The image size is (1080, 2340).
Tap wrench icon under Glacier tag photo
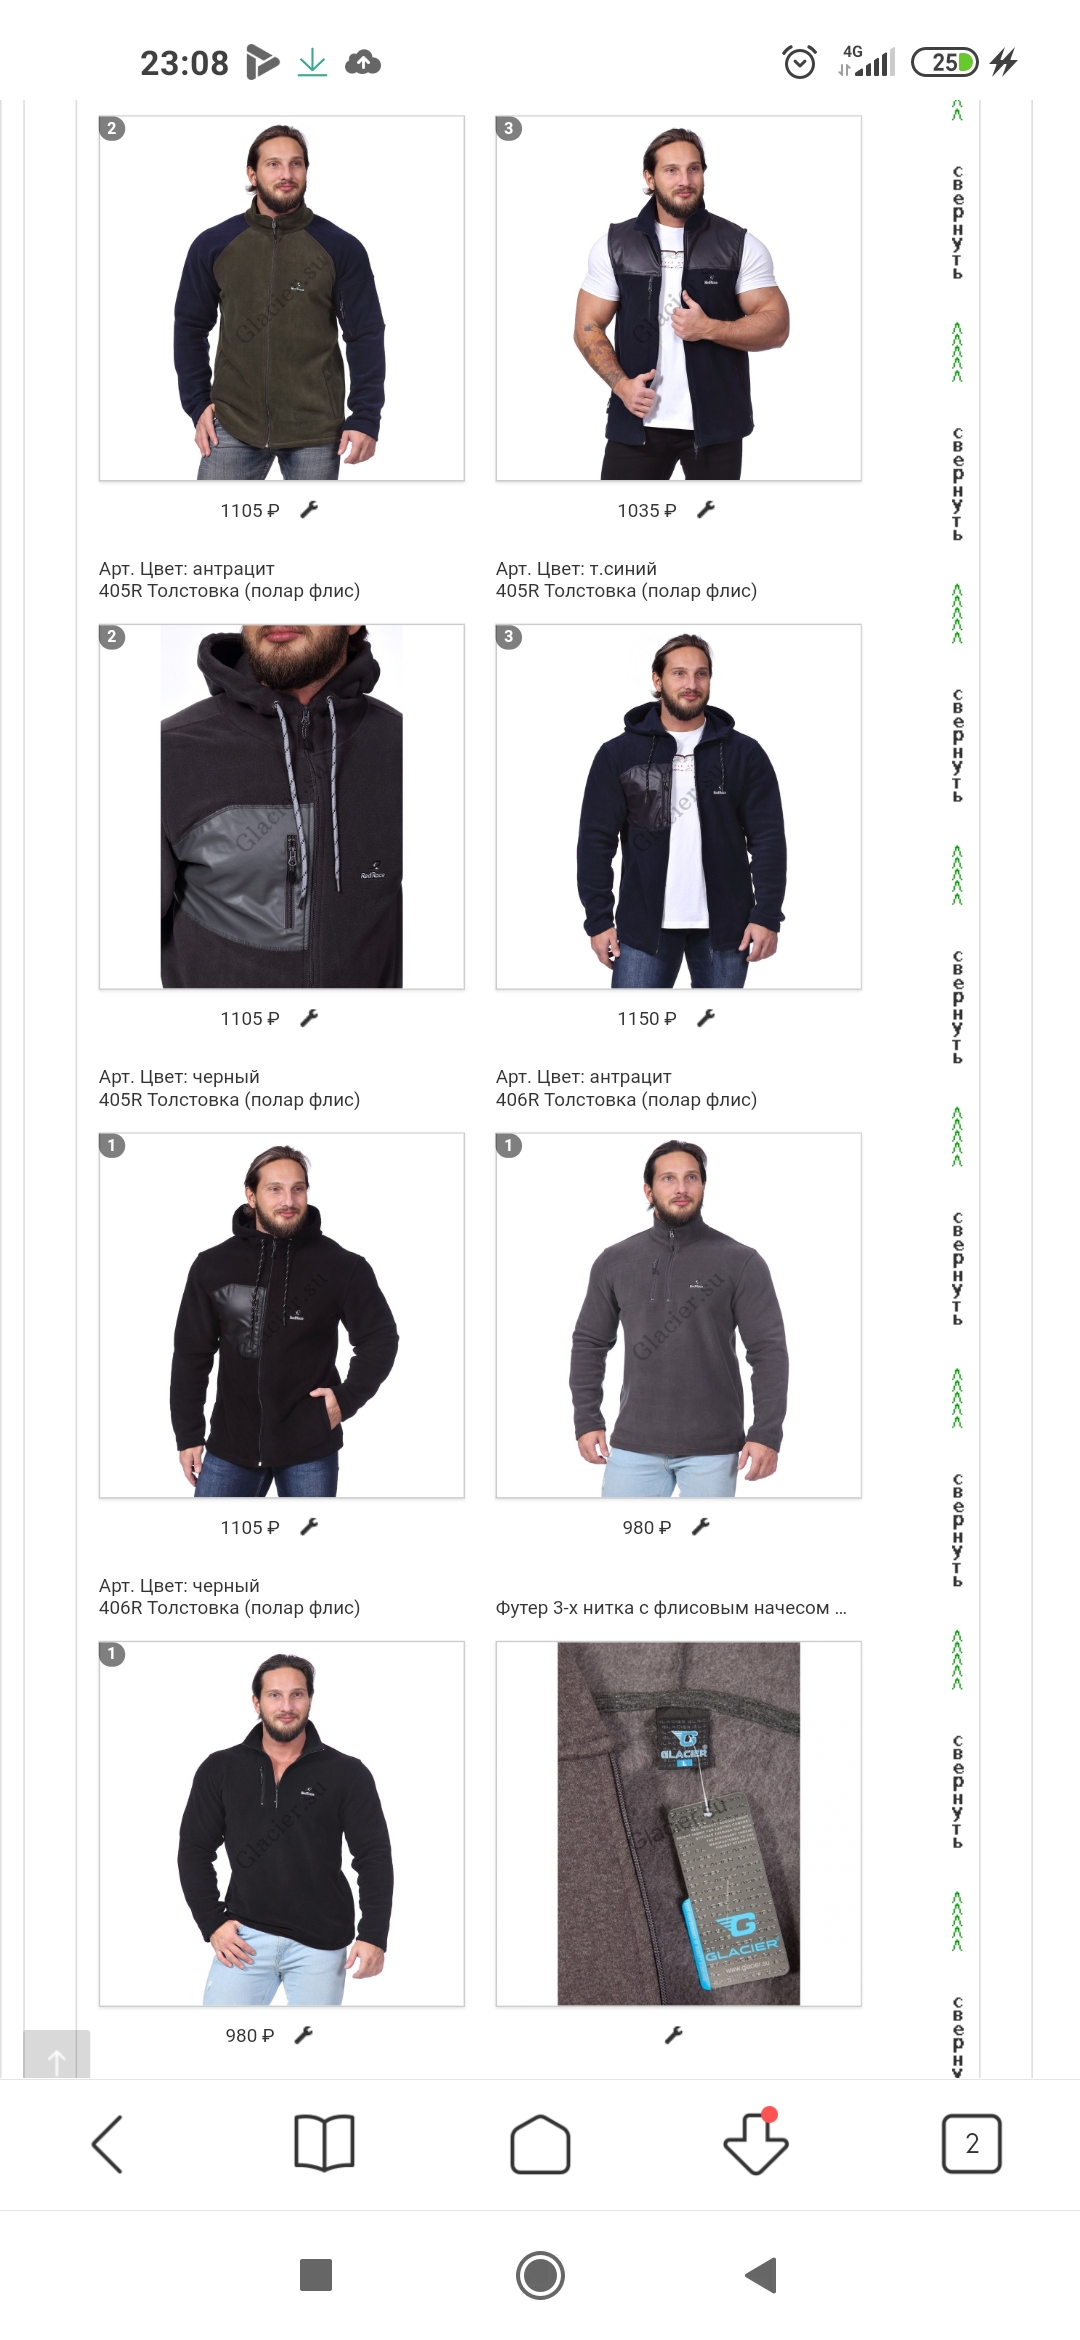(674, 2035)
